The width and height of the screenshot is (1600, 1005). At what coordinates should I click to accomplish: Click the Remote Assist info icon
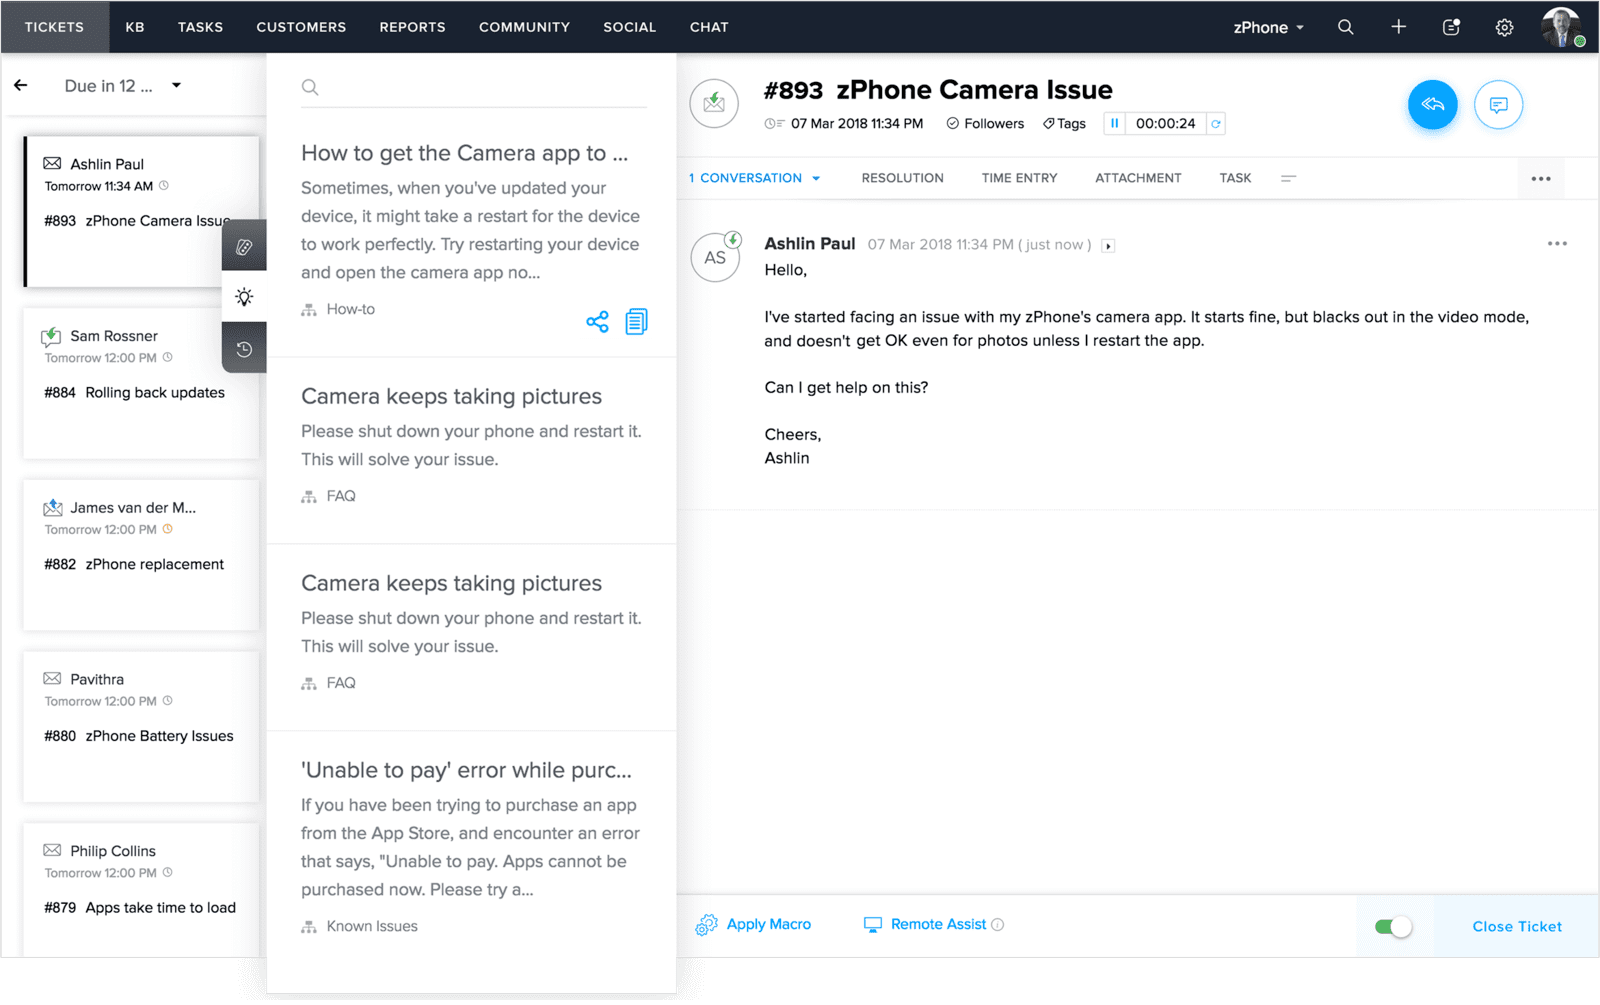(x=997, y=925)
